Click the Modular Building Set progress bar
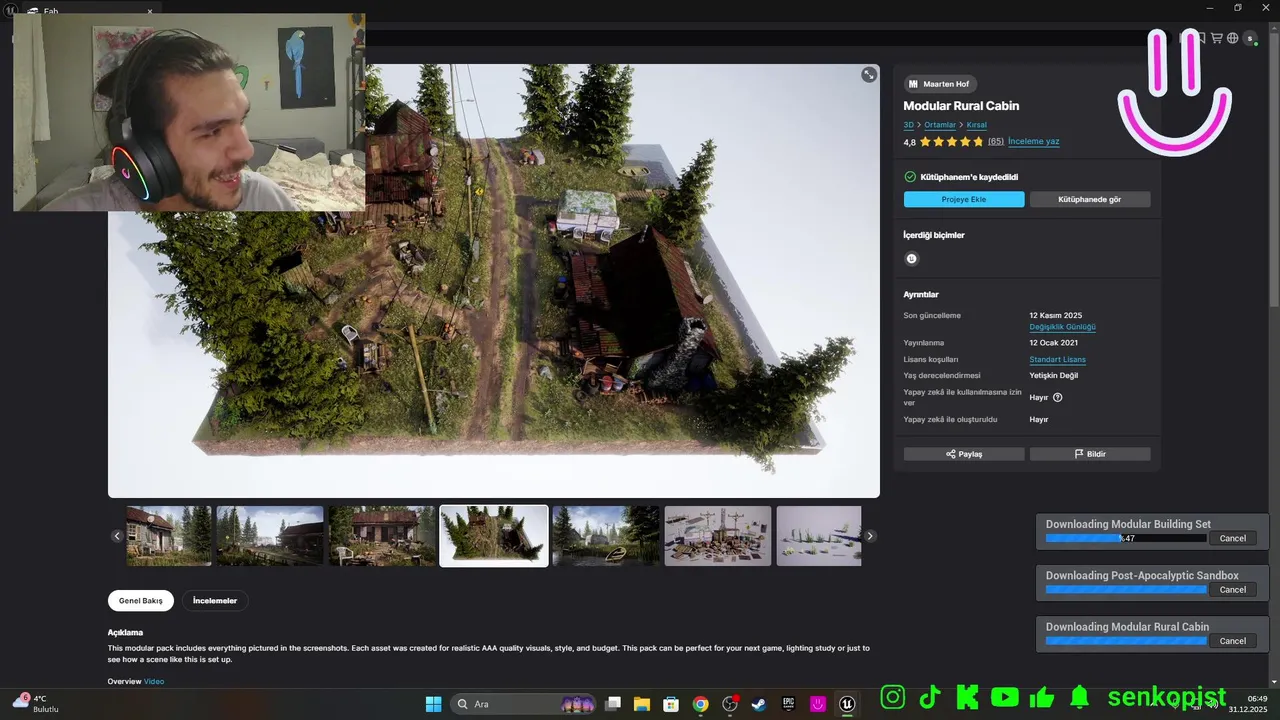 [x=1126, y=538]
